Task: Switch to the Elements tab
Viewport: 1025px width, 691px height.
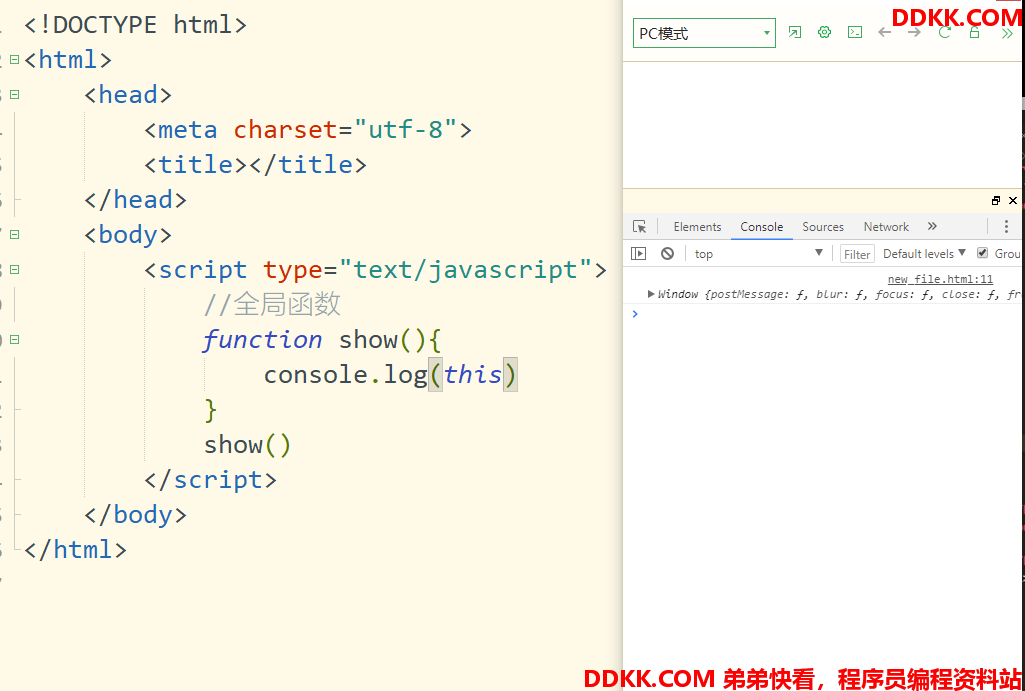Action: 697,227
